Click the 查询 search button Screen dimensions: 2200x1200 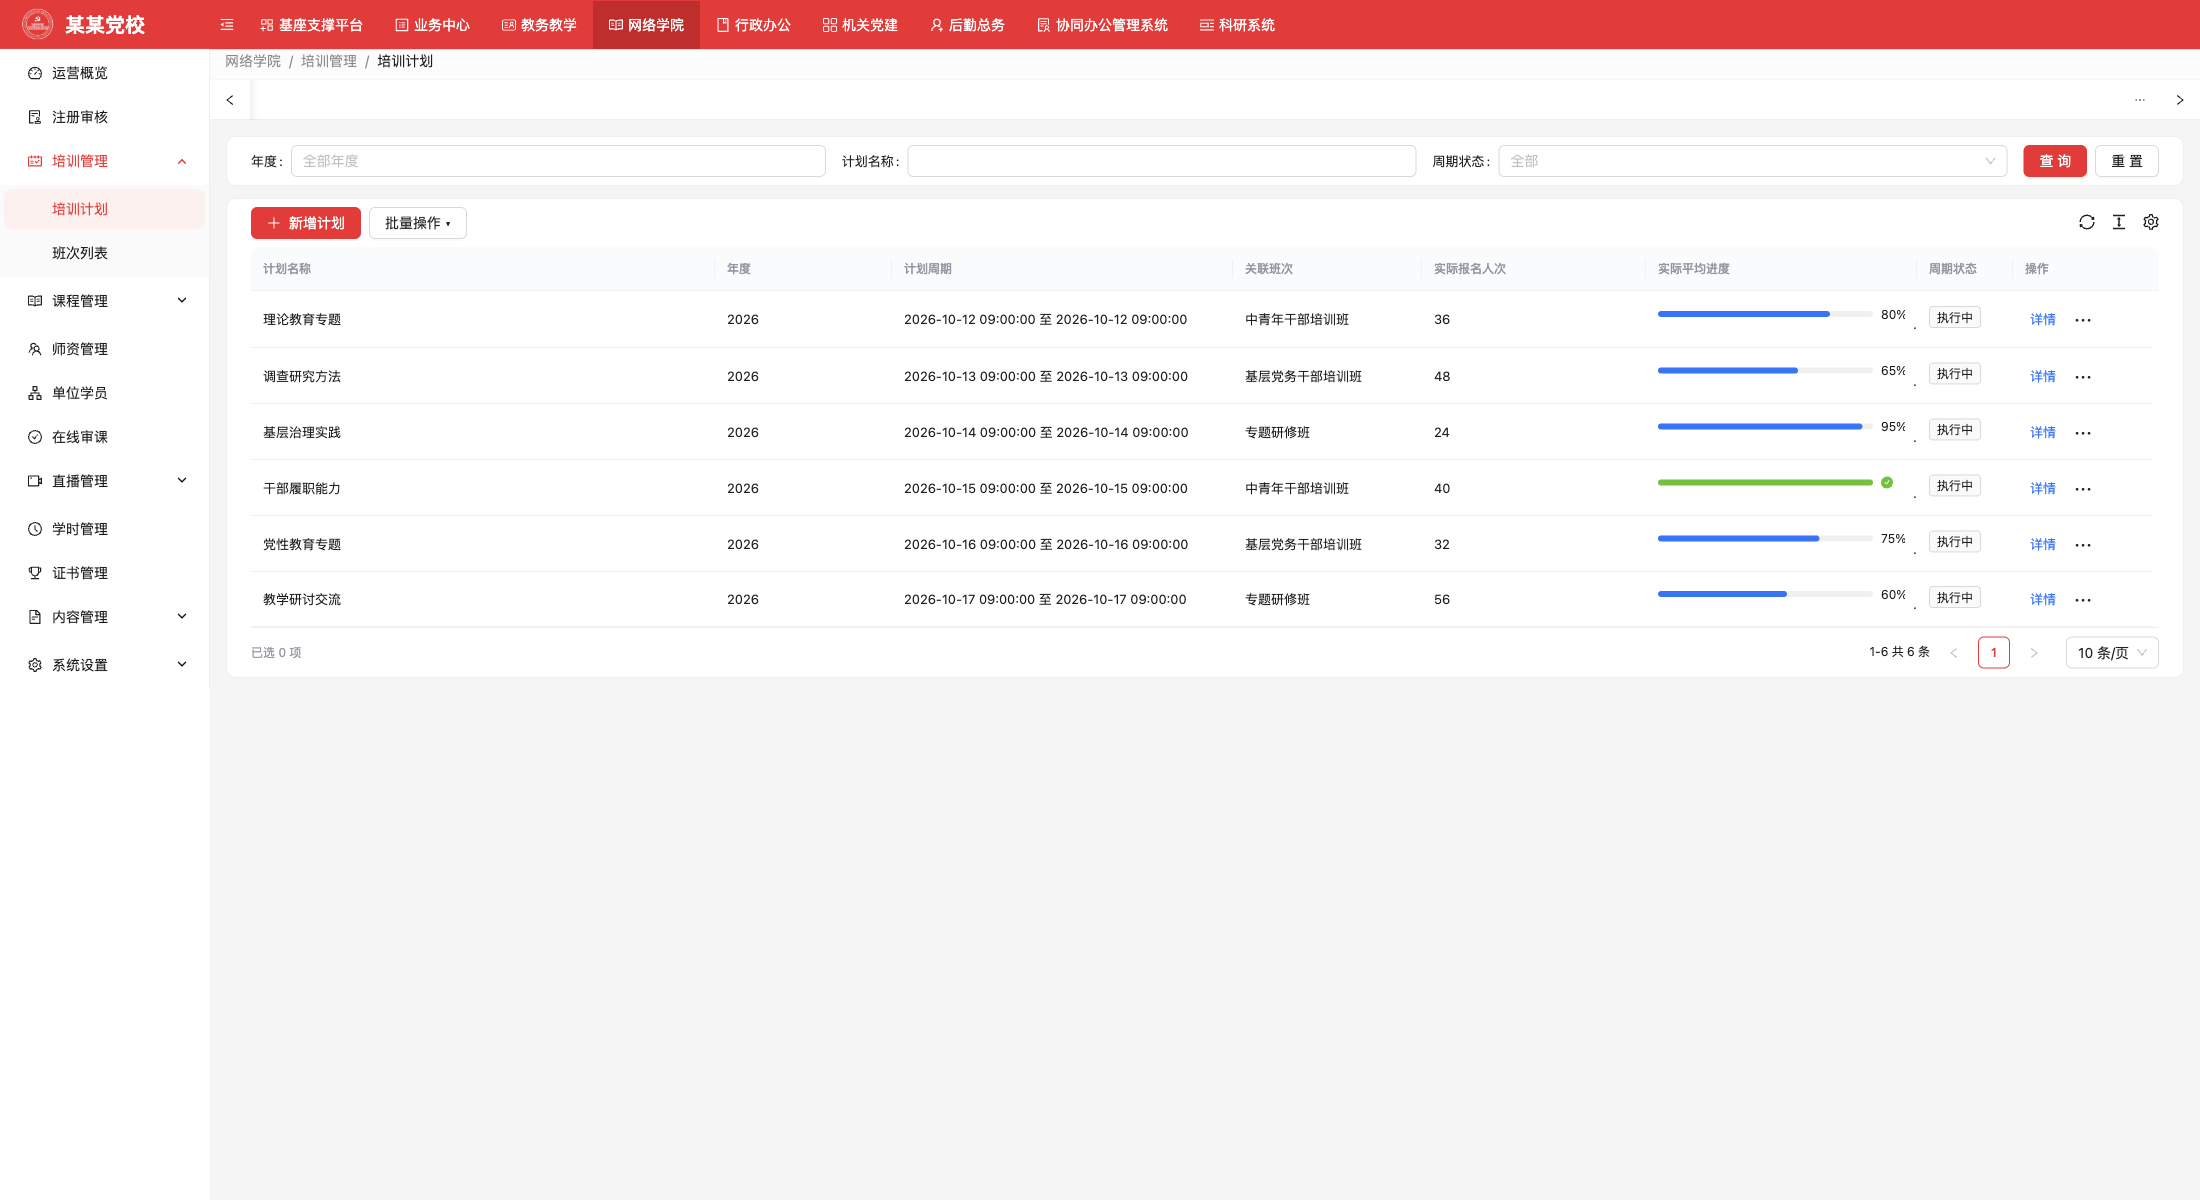tap(2055, 161)
